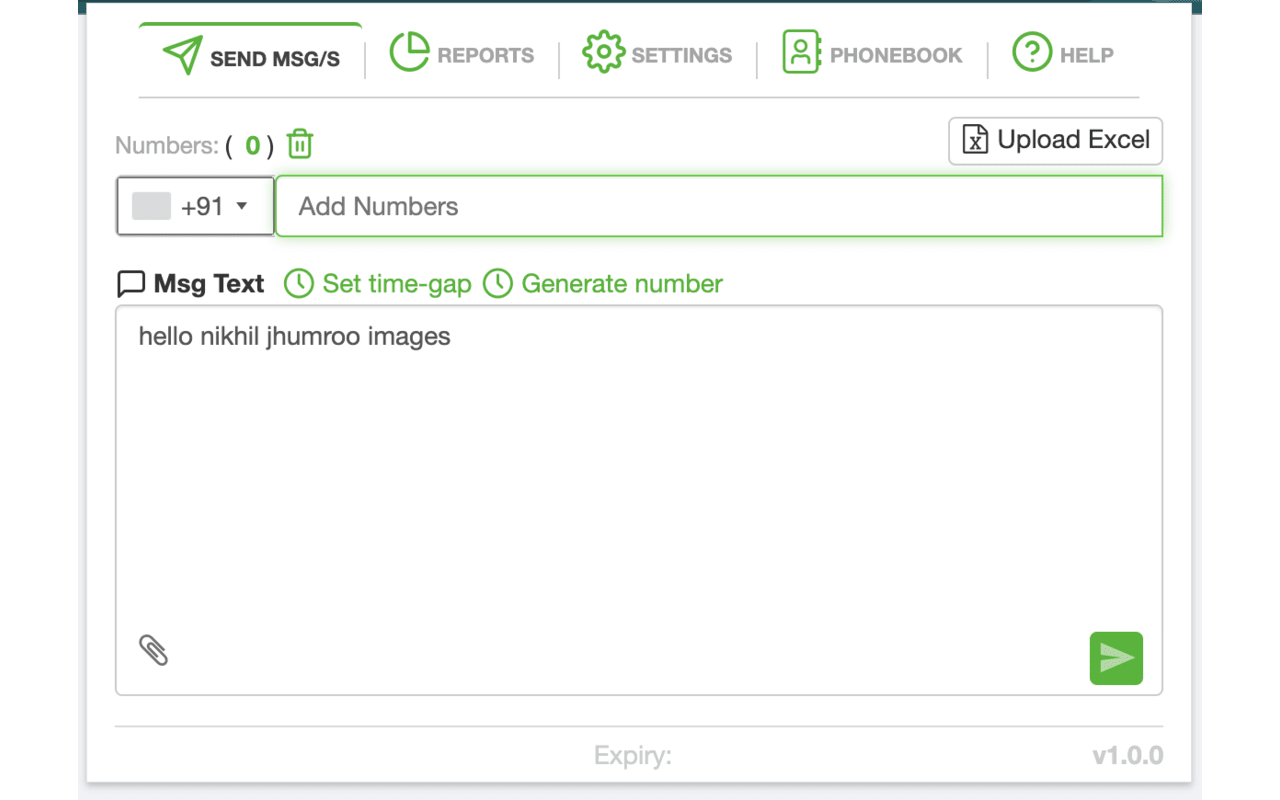Click the Settings gear icon

click(603, 52)
